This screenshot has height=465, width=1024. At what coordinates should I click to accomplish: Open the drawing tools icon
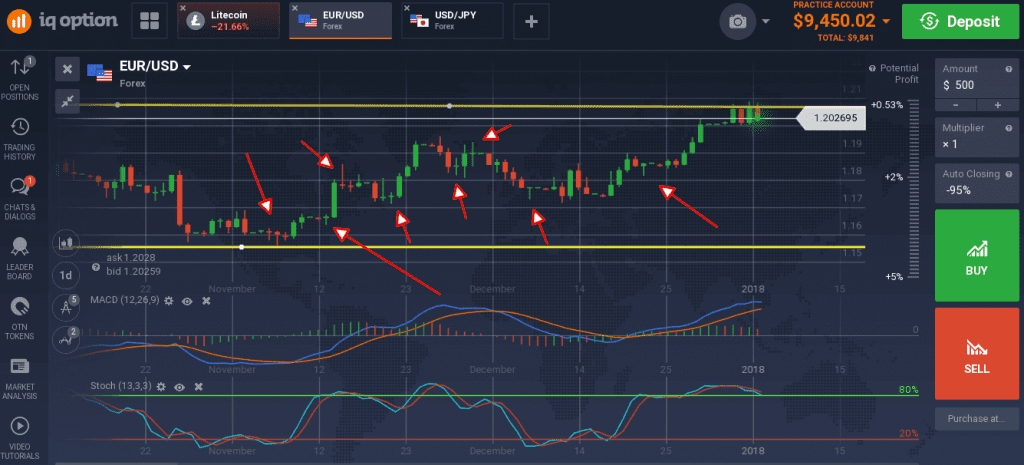[66, 308]
